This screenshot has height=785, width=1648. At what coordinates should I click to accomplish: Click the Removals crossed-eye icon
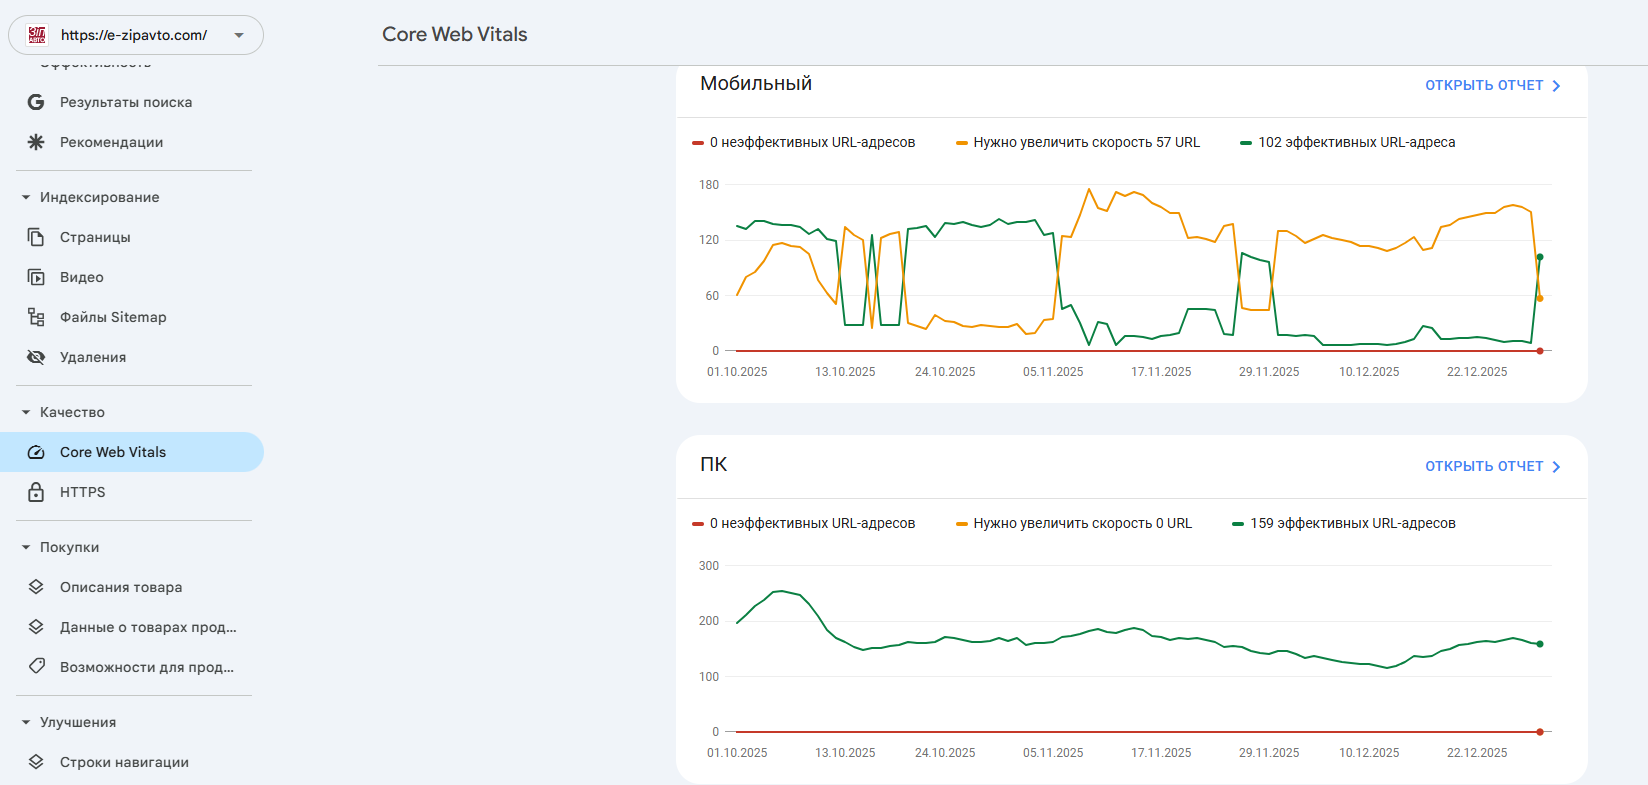click(x=36, y=357)
